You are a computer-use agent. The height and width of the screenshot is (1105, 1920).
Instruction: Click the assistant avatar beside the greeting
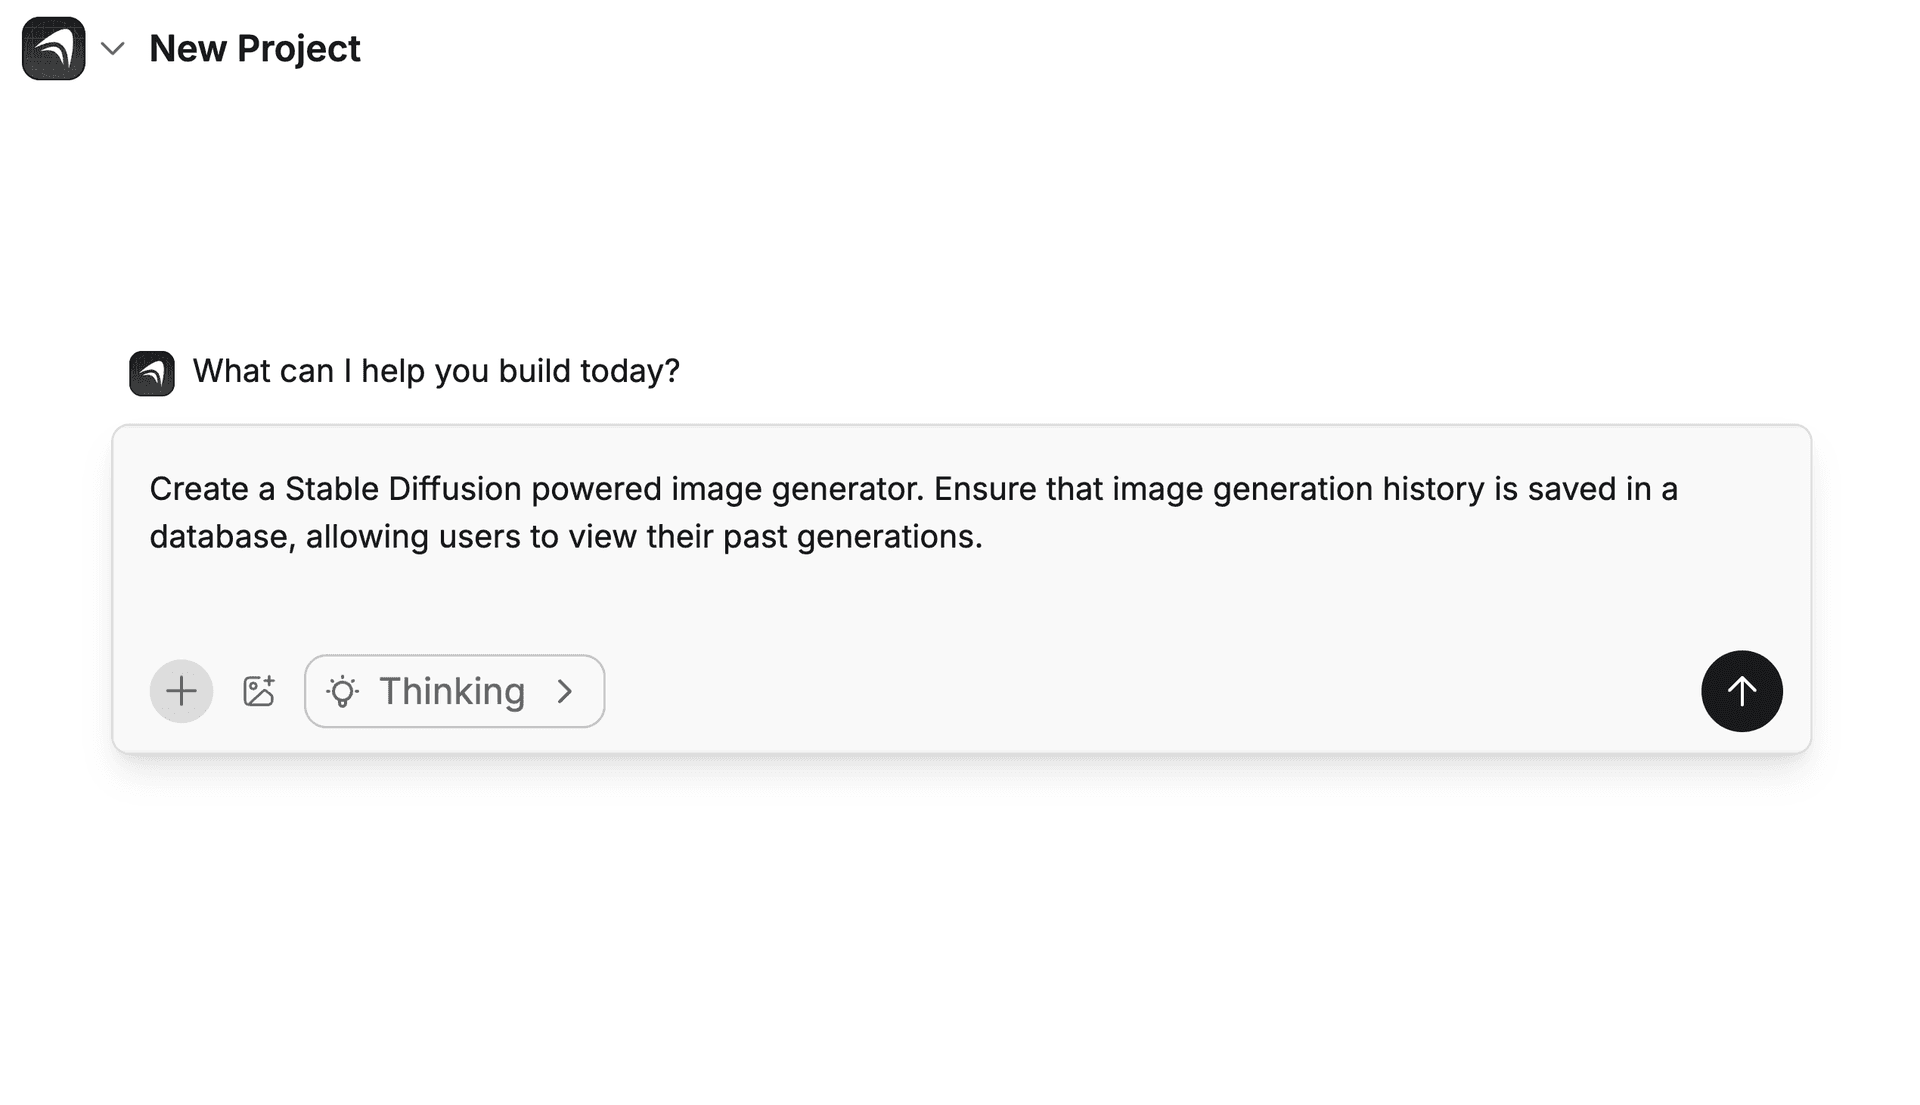click(x=151, y=372)
